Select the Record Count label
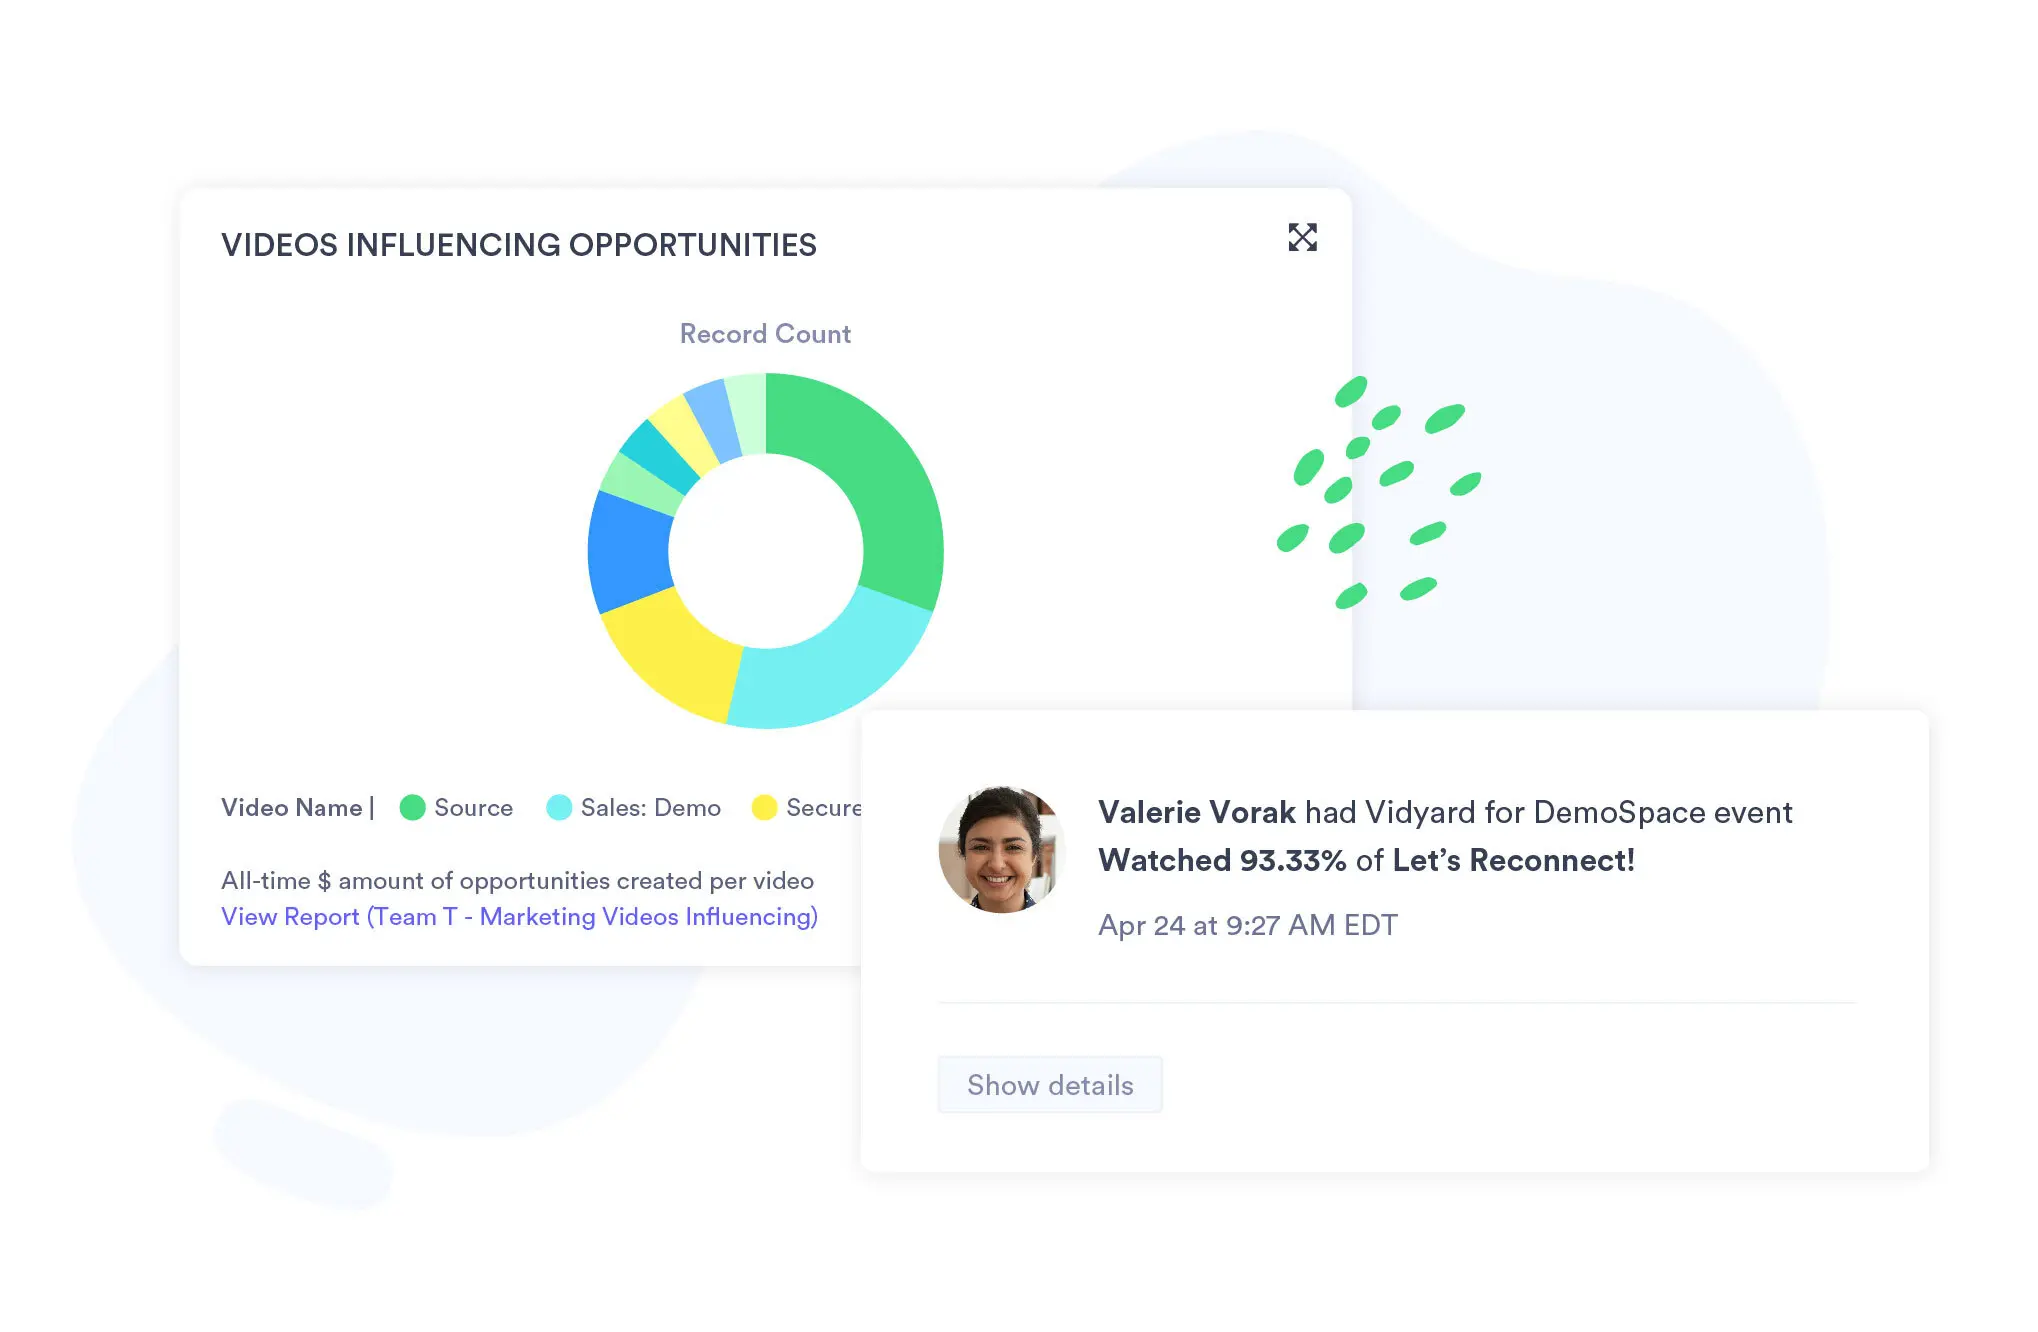Viewport: 2038px width, 1332px height. tap(766, 333)
